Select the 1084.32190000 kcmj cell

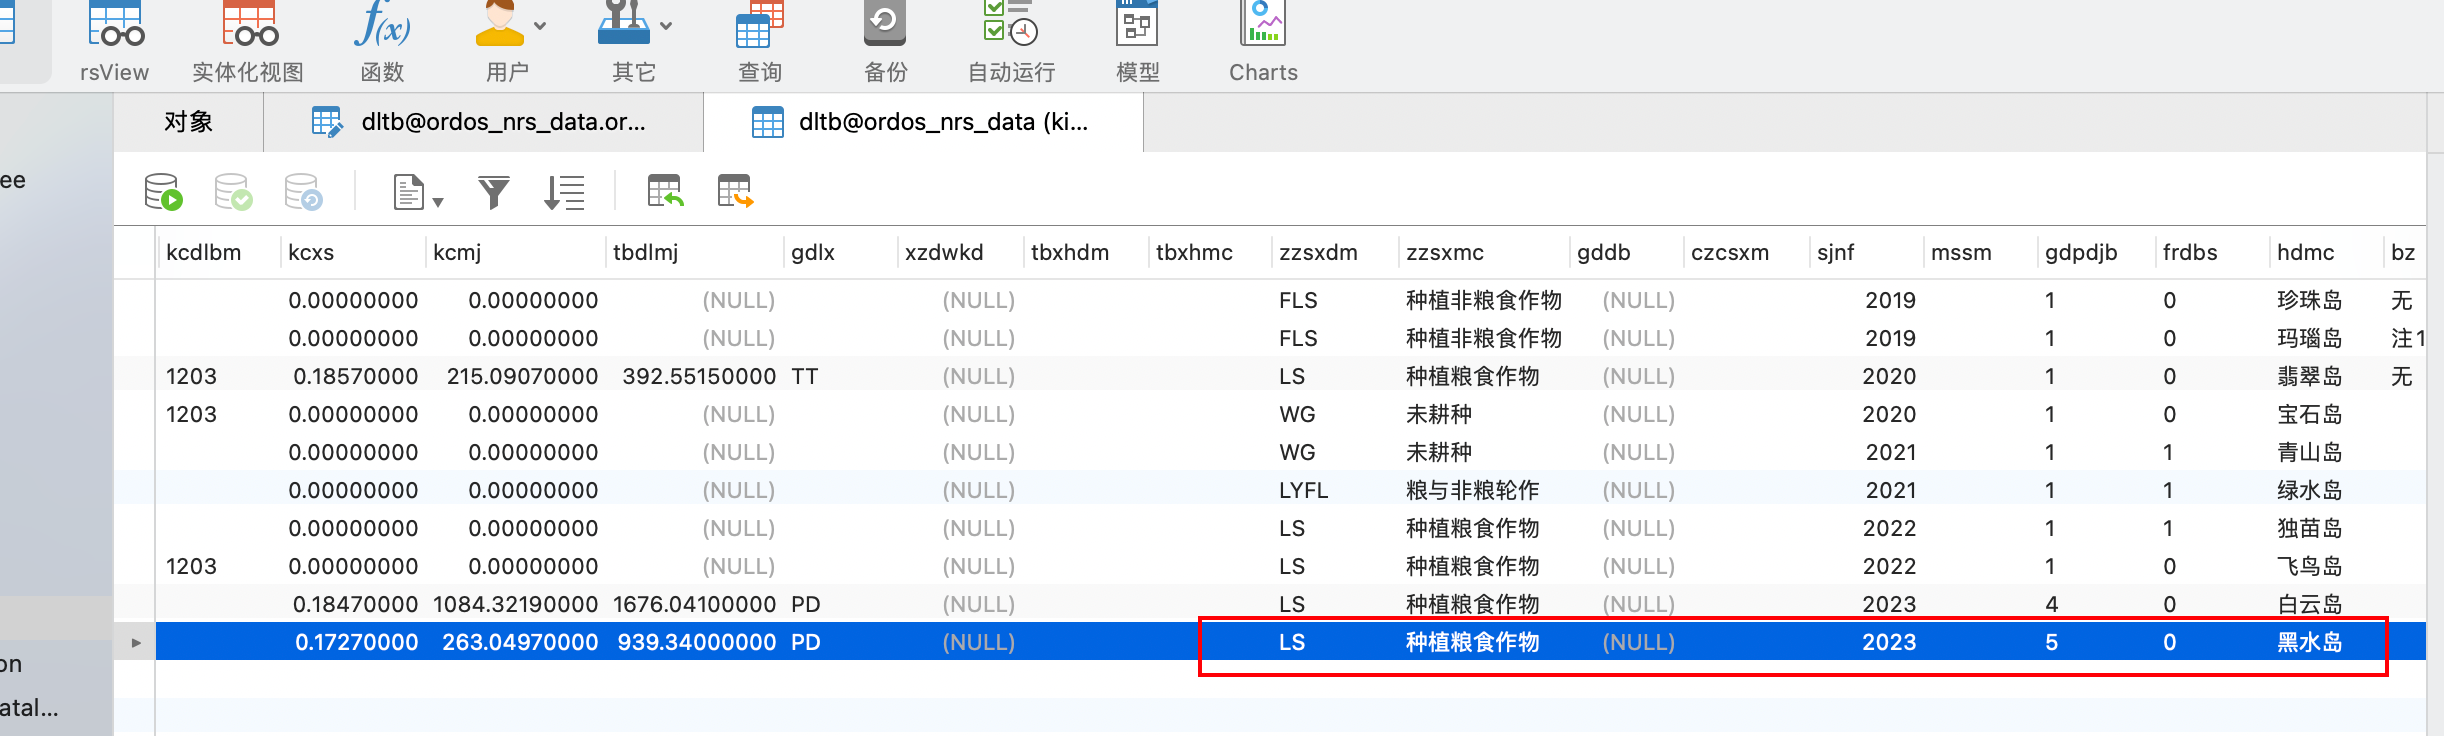click(515, 604)
